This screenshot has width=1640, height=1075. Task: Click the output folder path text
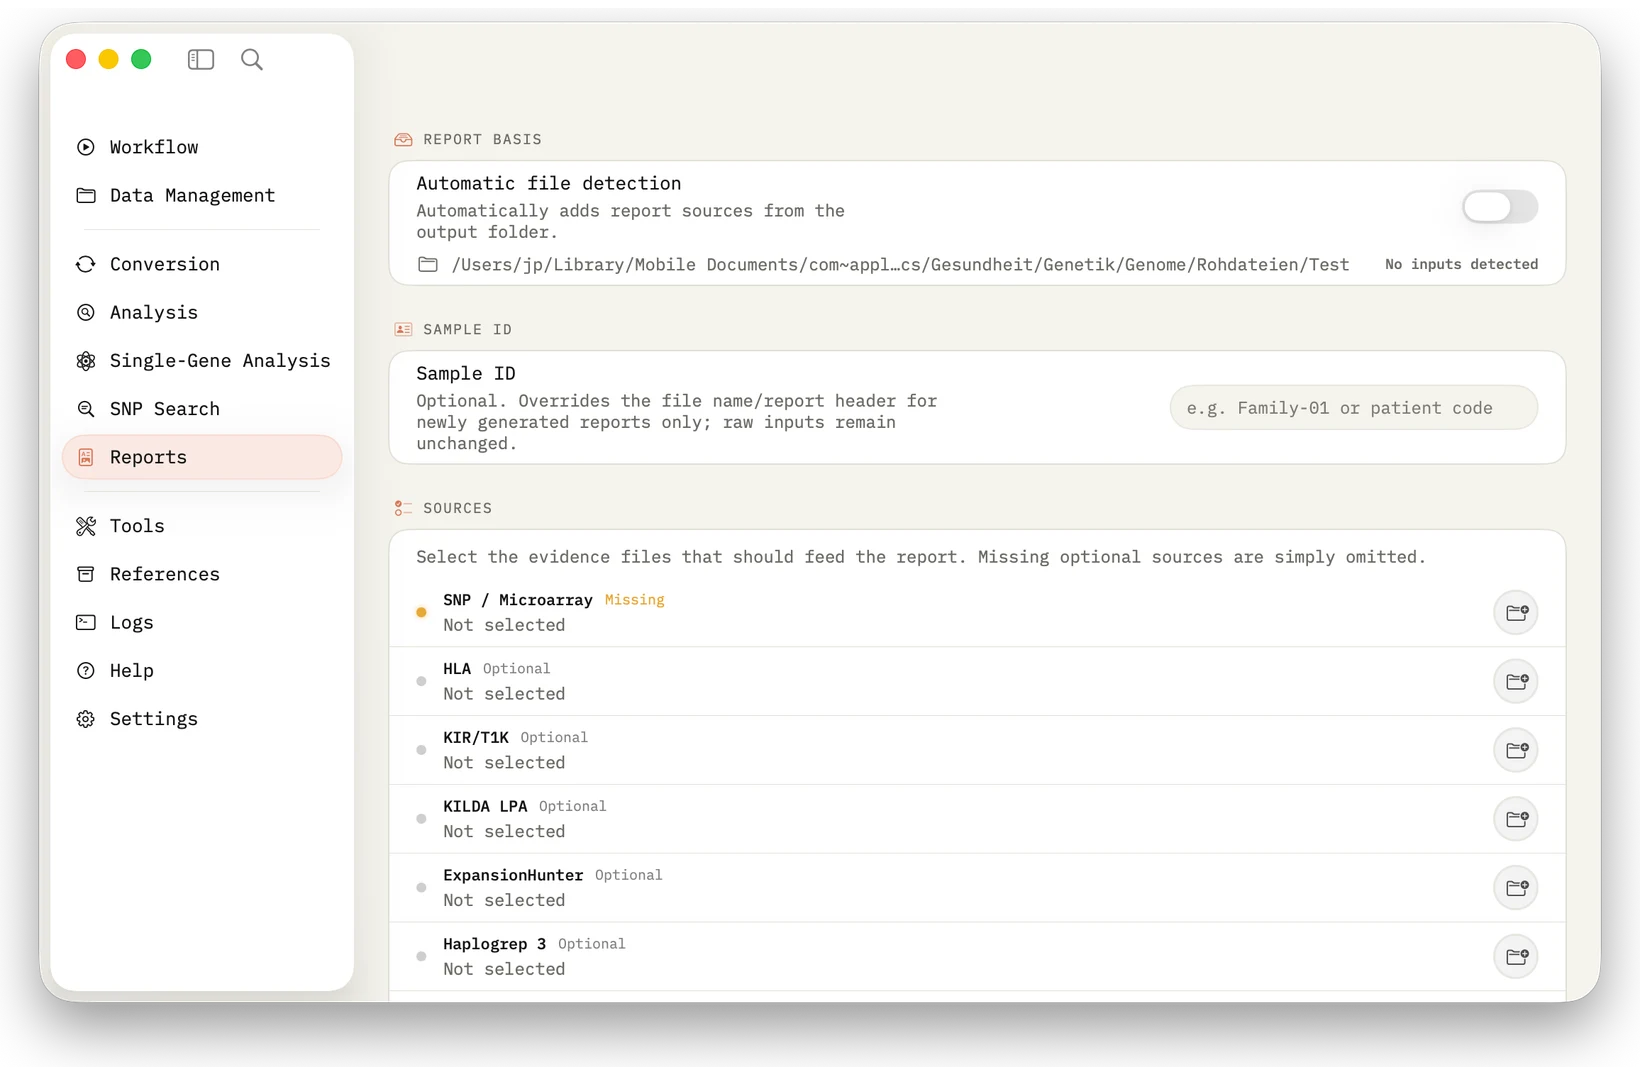[900, 265]
